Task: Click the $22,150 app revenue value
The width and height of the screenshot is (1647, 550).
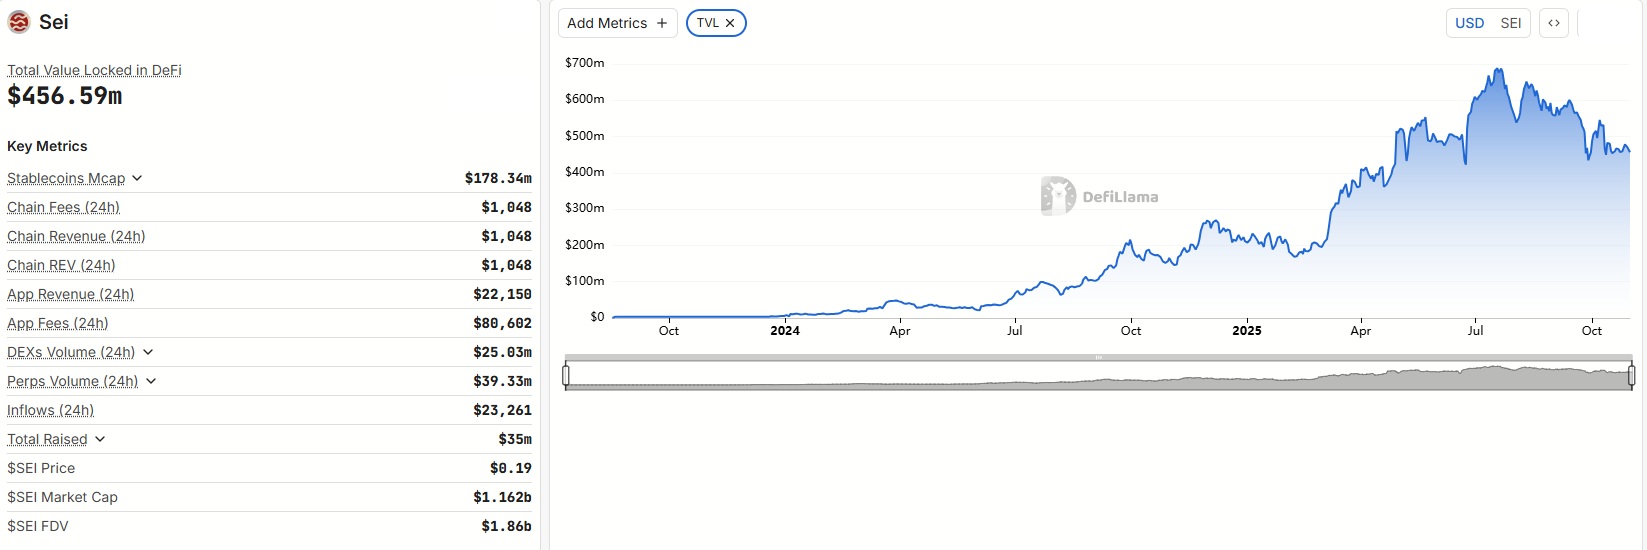Action: tap(503, 294)
